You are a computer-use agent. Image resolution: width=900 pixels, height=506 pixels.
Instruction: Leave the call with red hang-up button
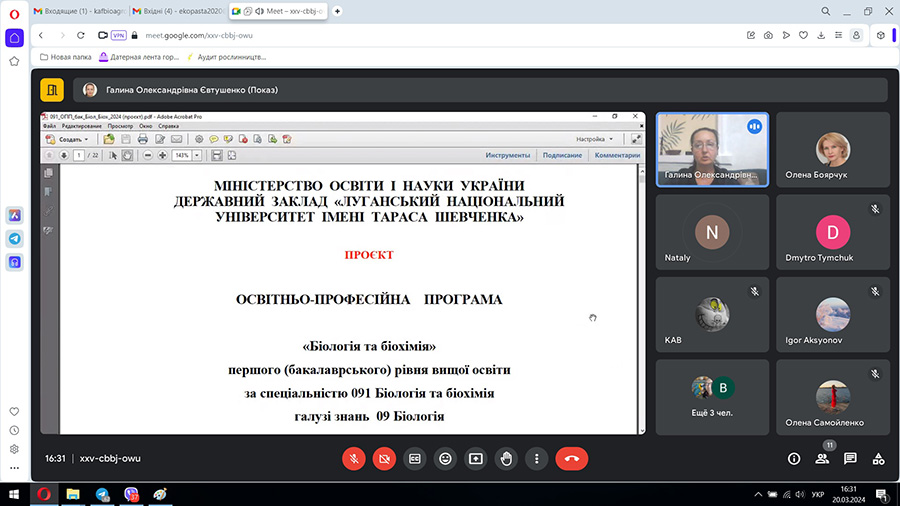coord(572,458)
